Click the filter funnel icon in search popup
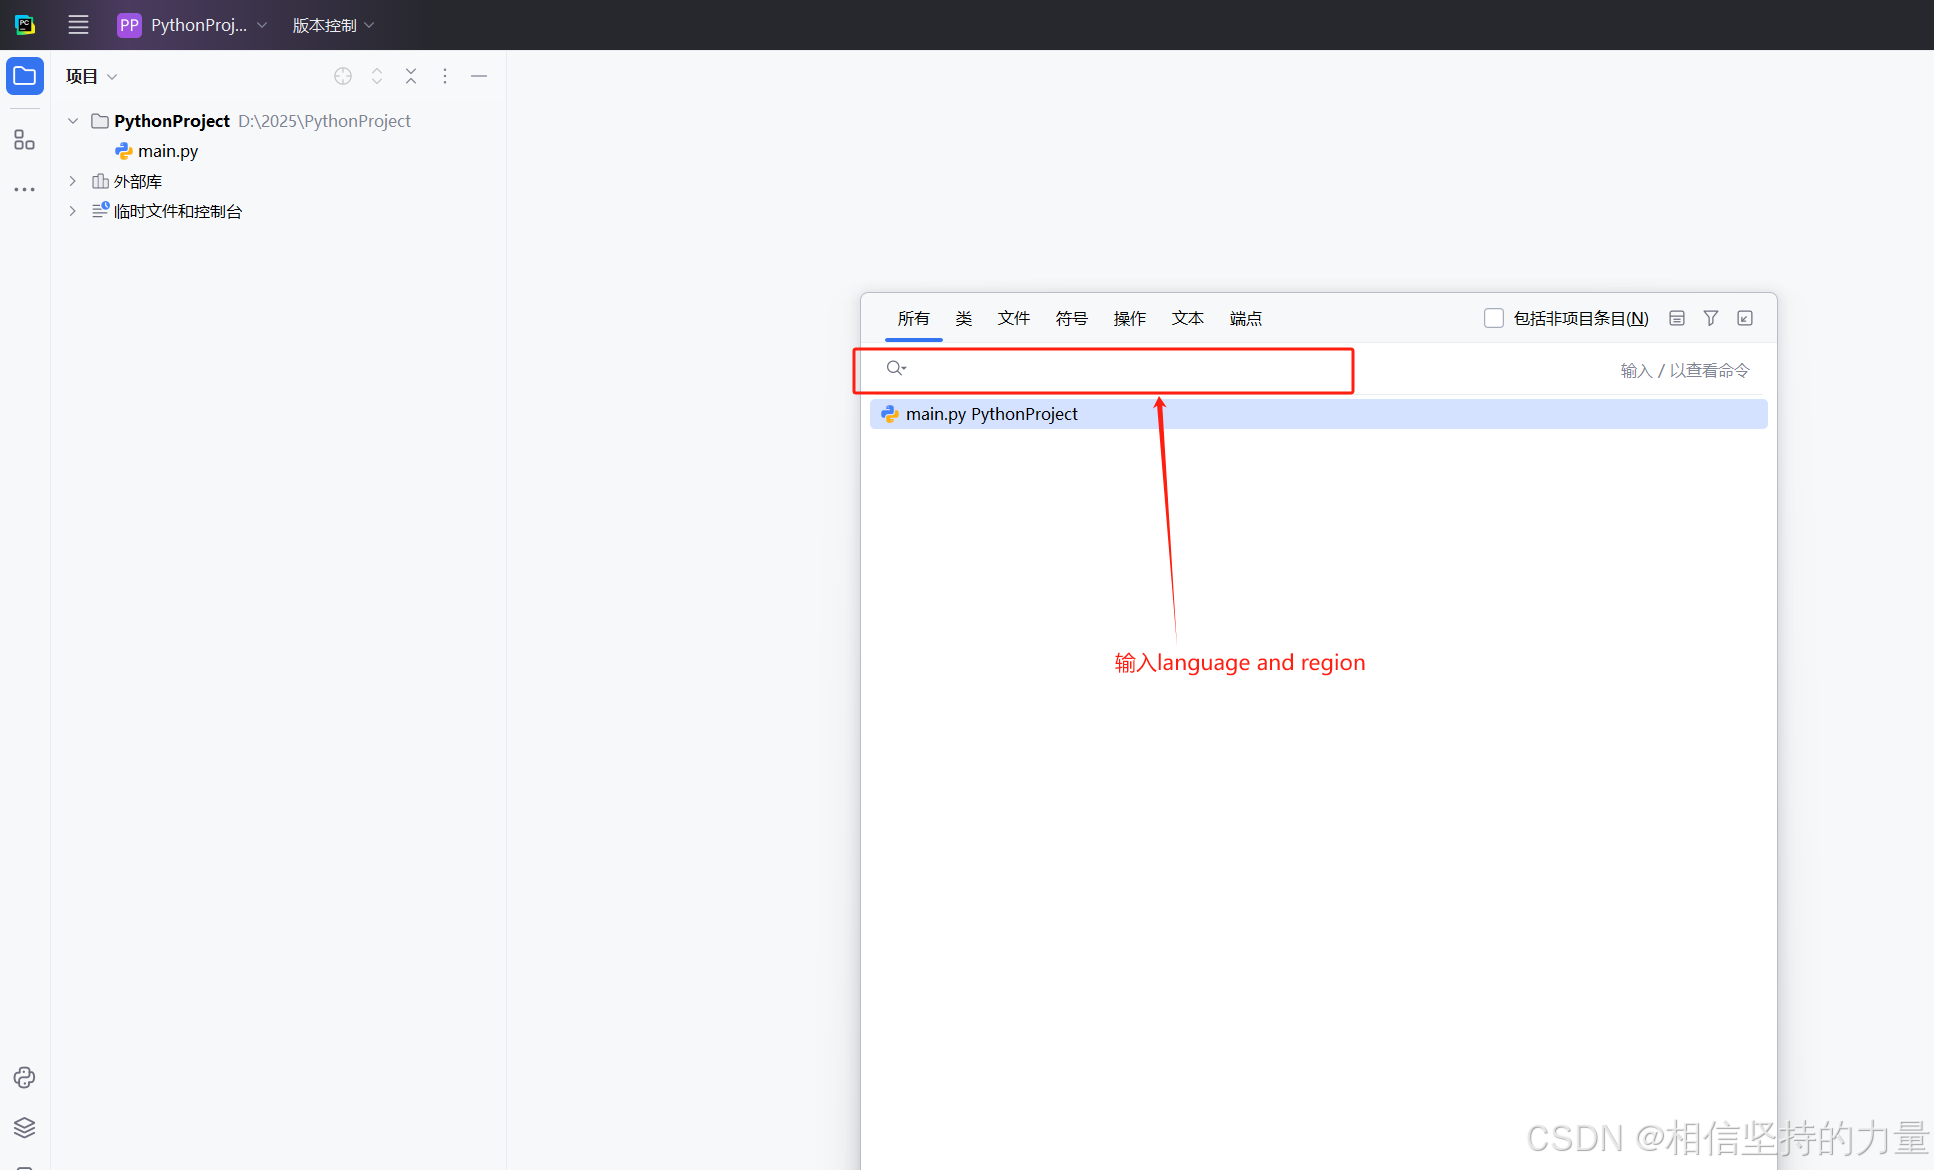The height and width of the screenshot is (1170, 1934). (x=1711, y=318)
